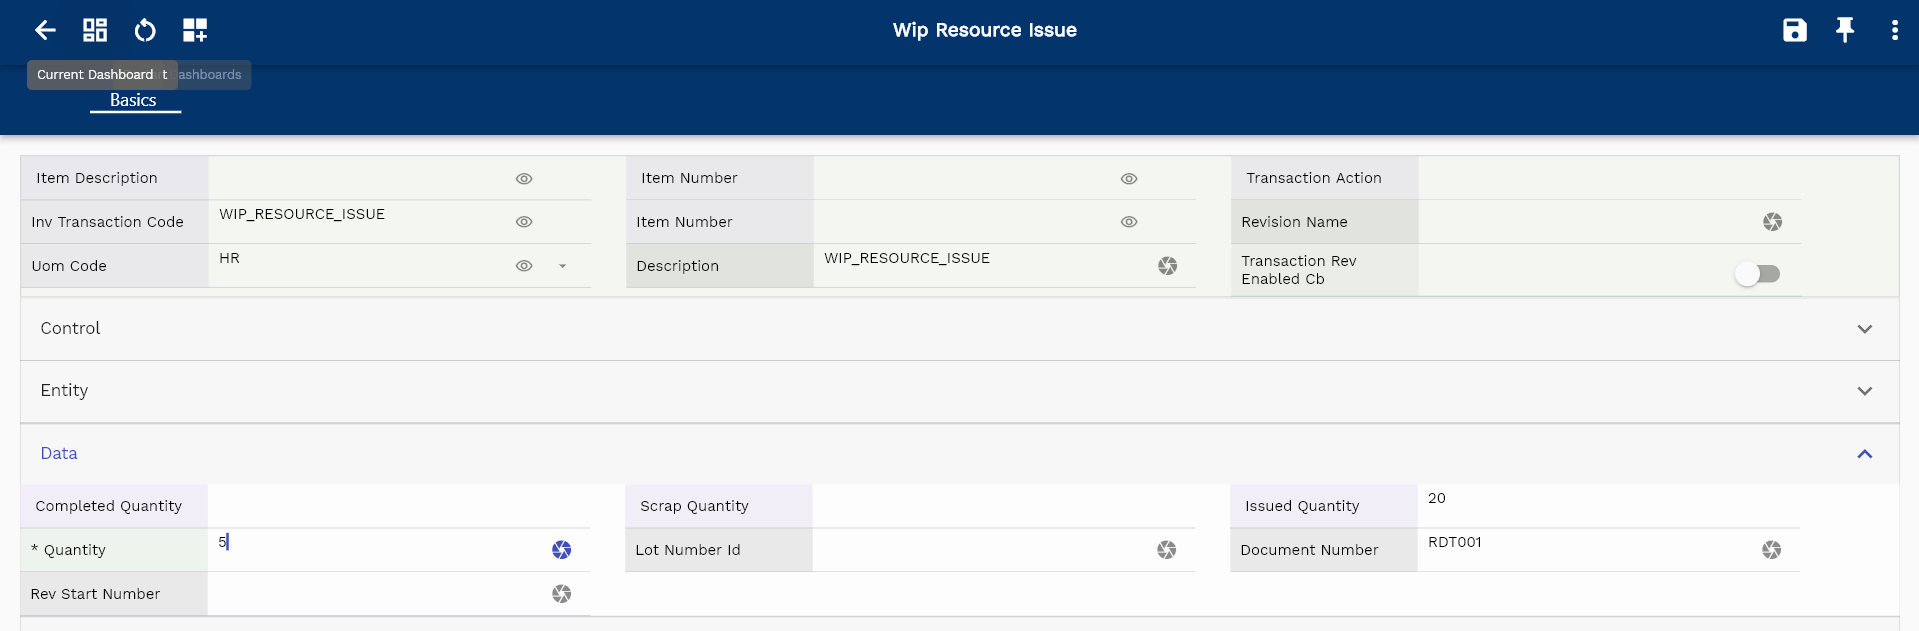Click eye icon in Inv Transaction Code row
This screenshot has width=1919, height=631.
tap(524, 222)
